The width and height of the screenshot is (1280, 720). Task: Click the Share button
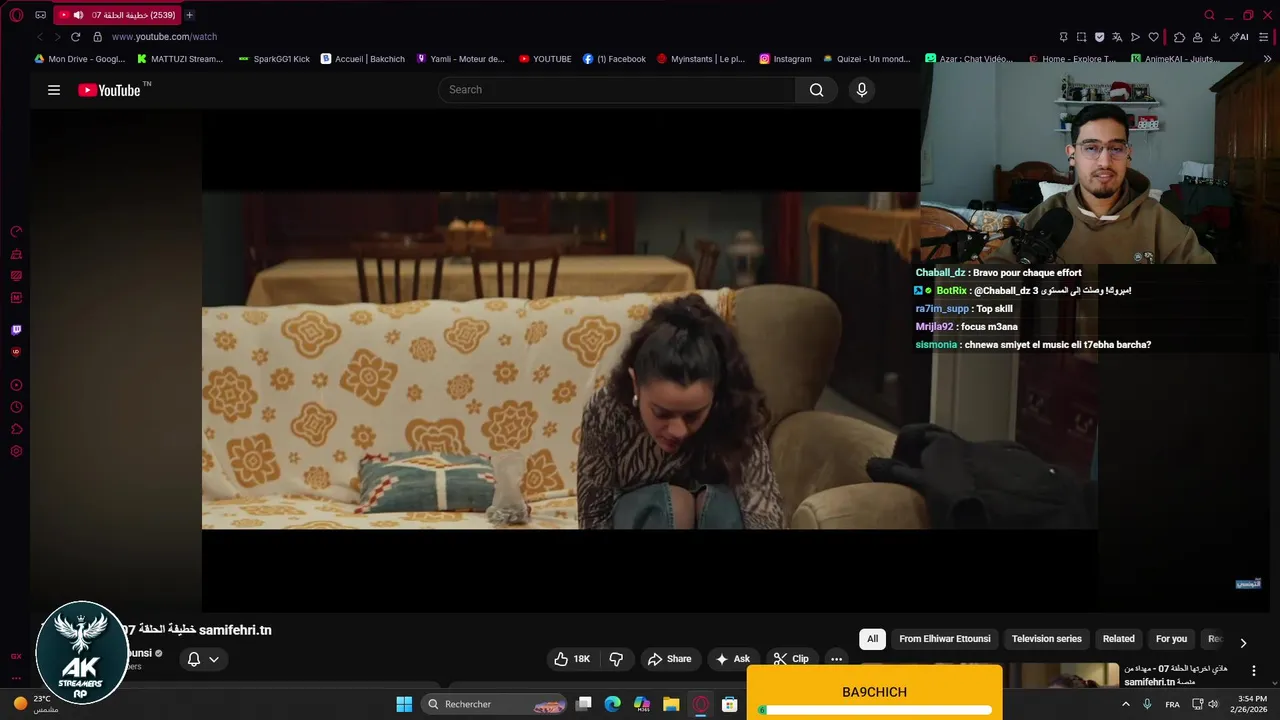click(669, 659)
